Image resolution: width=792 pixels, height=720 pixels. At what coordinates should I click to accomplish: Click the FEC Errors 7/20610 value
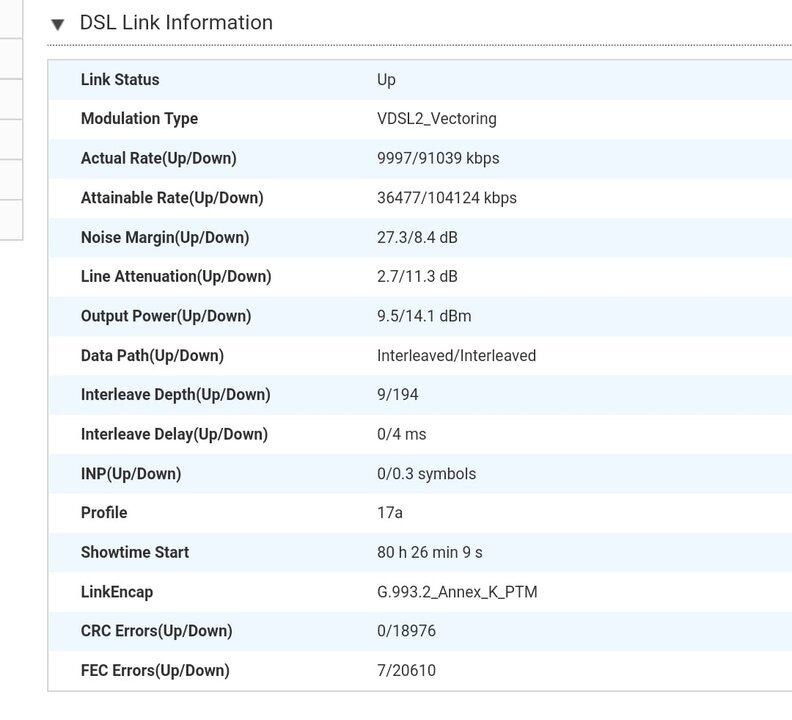406,670
